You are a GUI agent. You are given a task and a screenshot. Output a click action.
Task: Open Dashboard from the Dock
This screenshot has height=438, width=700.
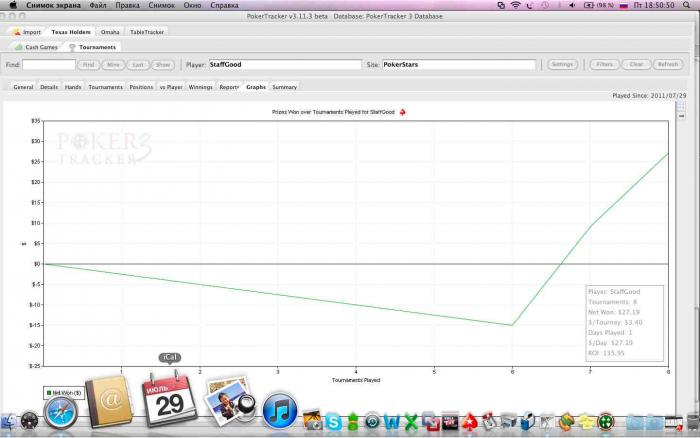29,421
